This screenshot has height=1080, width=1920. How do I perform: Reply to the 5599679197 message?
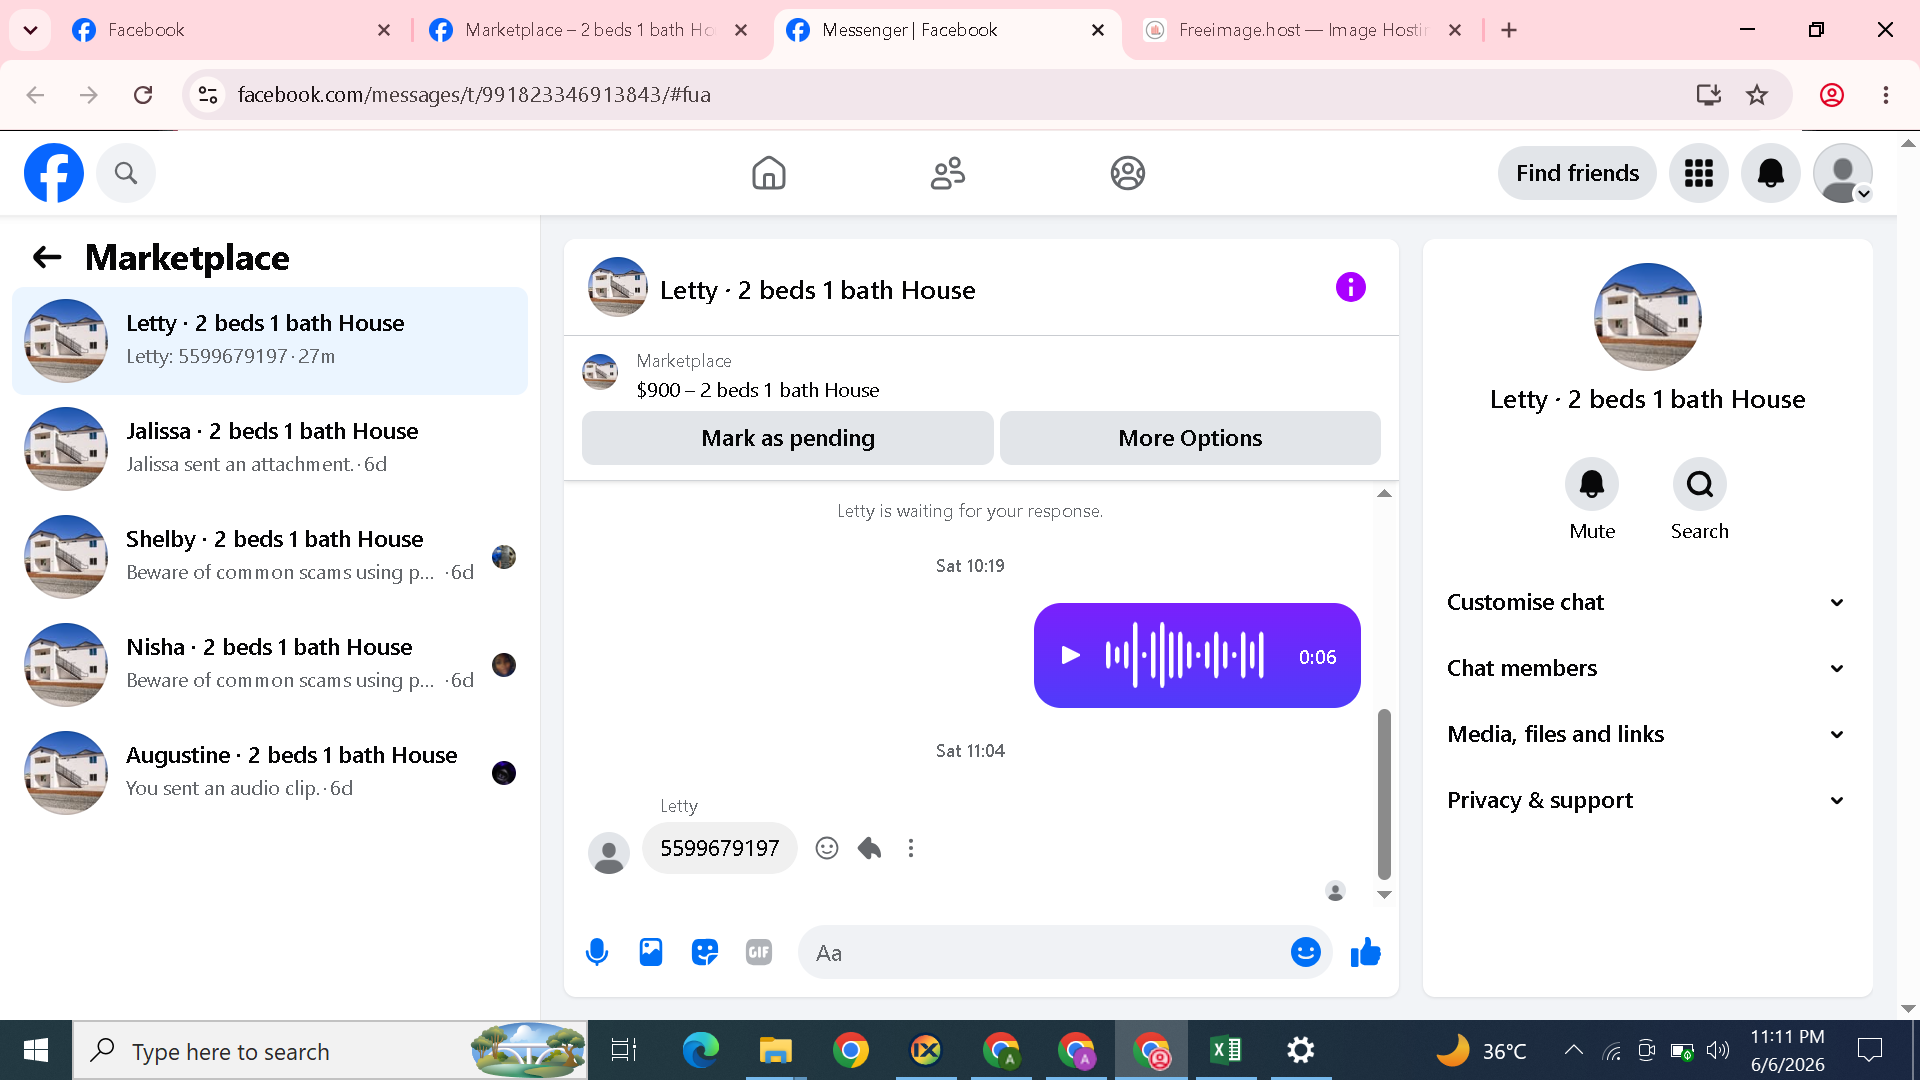coord(869,848)
